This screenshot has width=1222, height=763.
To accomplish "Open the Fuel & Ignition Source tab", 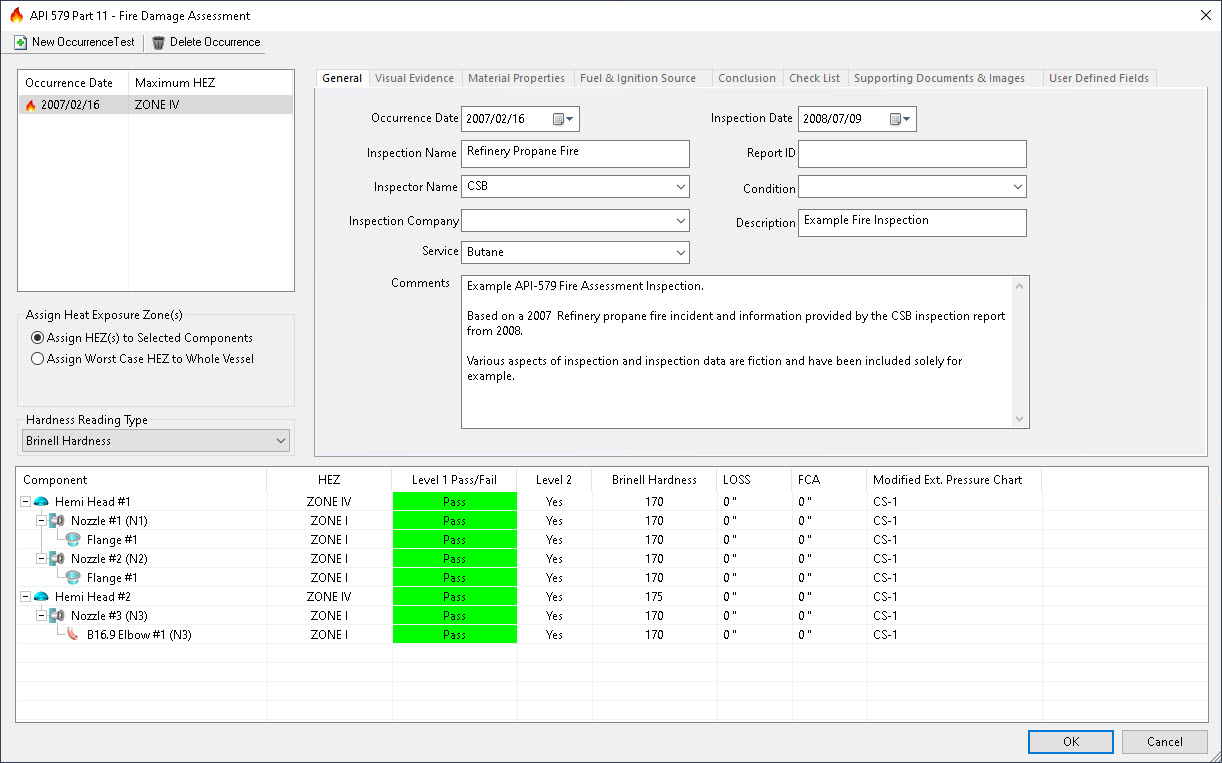I will pos(638,78).
